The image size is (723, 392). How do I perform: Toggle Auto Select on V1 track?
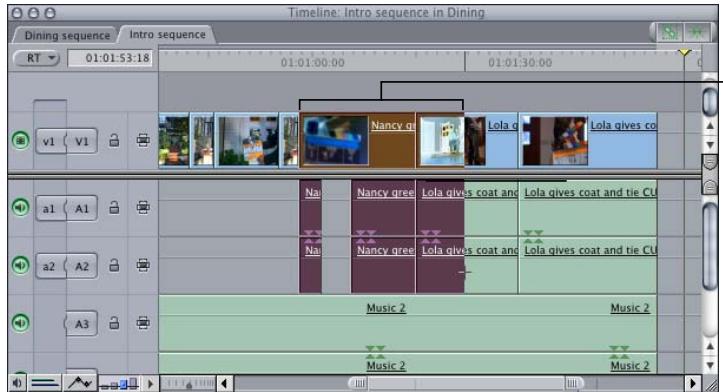tap(143, 140)
